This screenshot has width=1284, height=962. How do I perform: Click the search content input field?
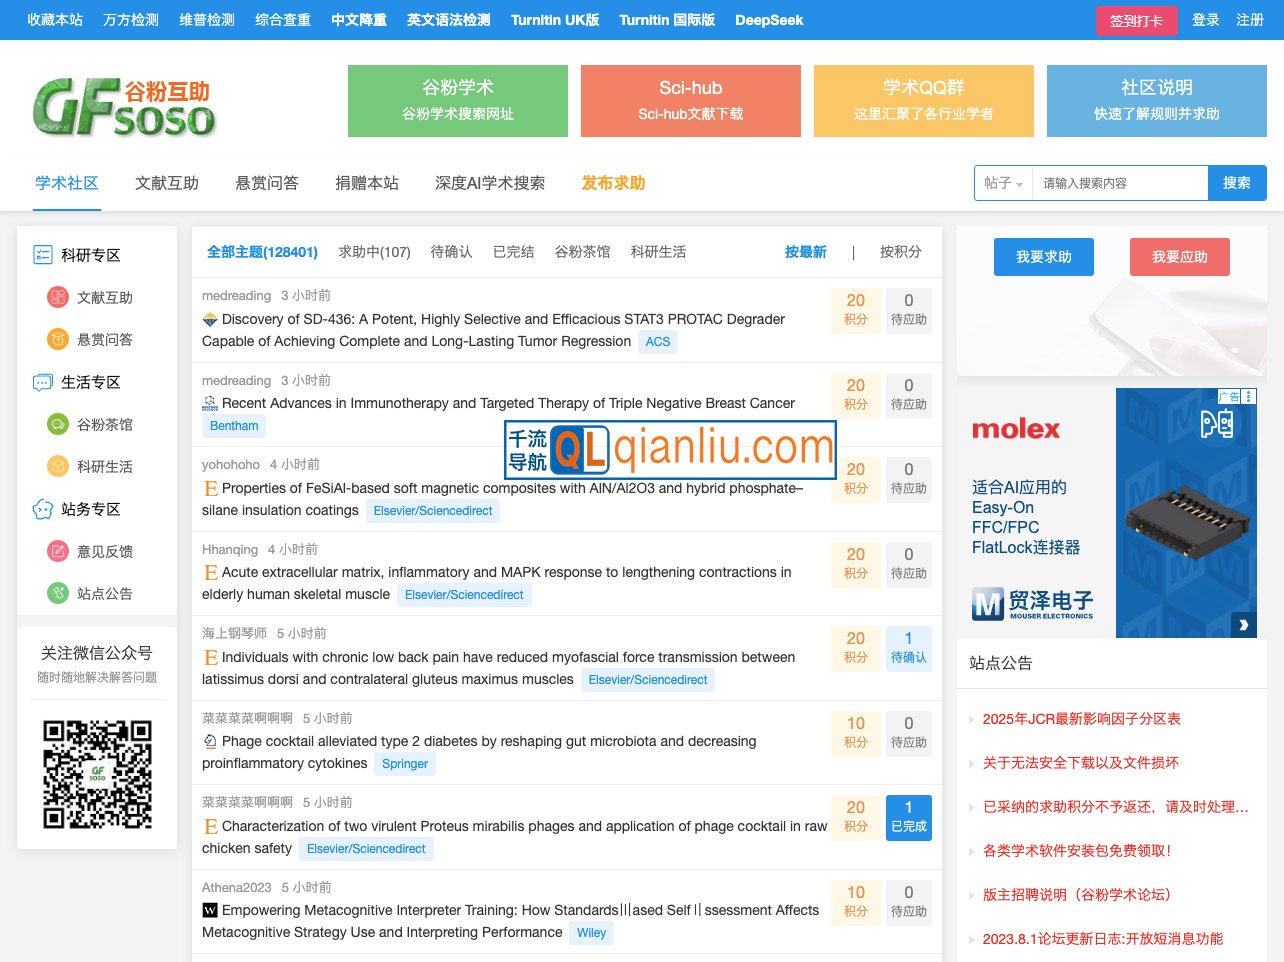[x=1119, y=183]
